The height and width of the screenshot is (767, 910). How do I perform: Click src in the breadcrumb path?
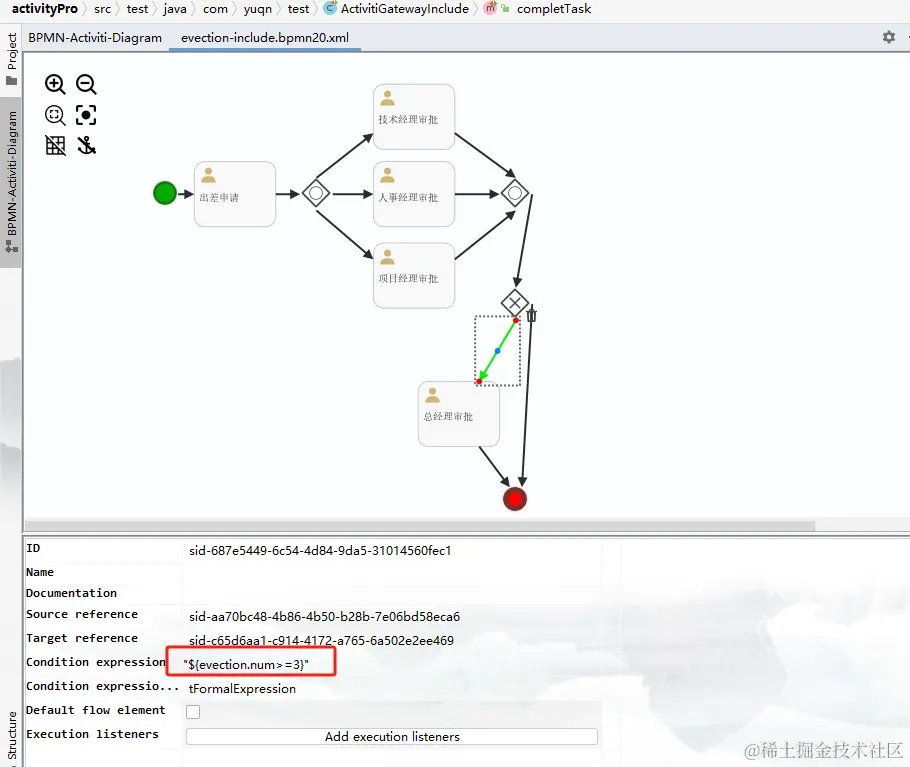coord(102,9)
